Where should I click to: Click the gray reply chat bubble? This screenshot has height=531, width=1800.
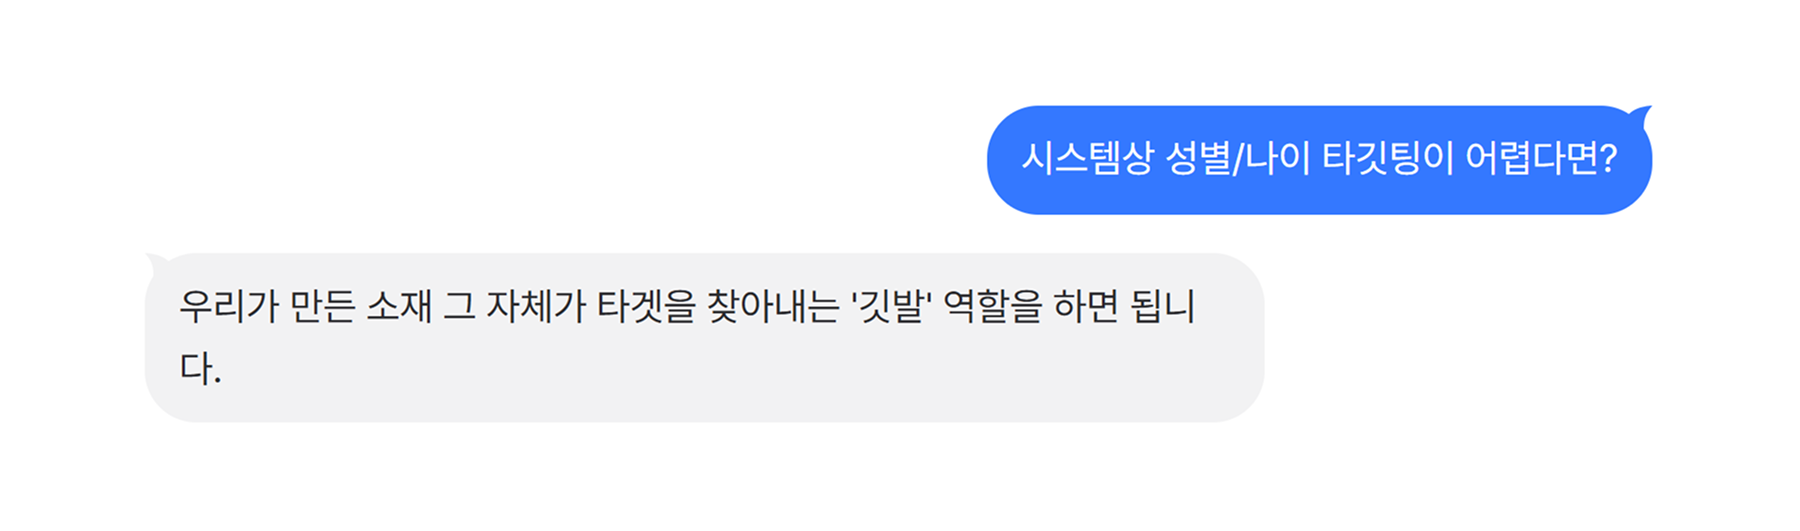705,338
